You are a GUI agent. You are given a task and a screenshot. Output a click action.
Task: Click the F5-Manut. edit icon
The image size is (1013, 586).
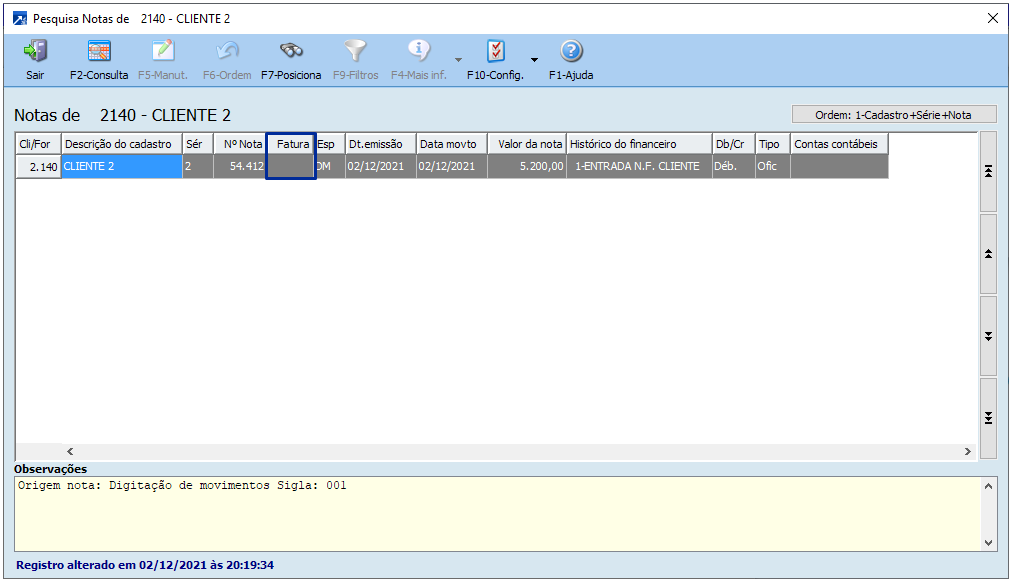point(163,52)
